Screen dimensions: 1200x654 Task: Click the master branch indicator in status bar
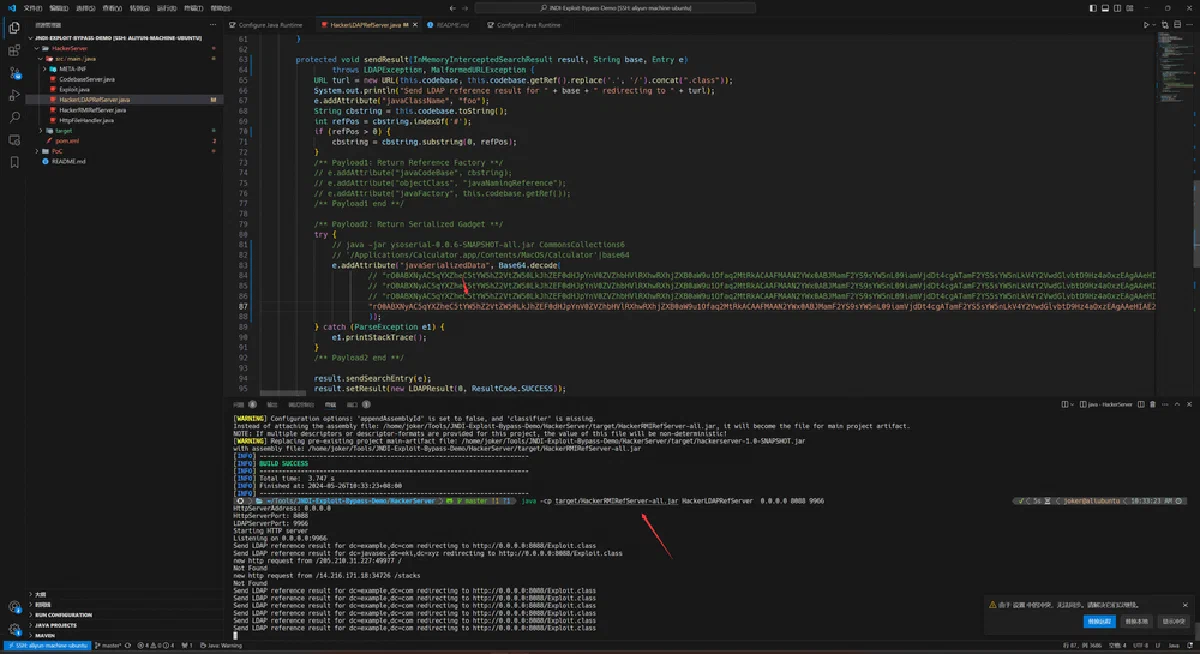pos(110,645)
